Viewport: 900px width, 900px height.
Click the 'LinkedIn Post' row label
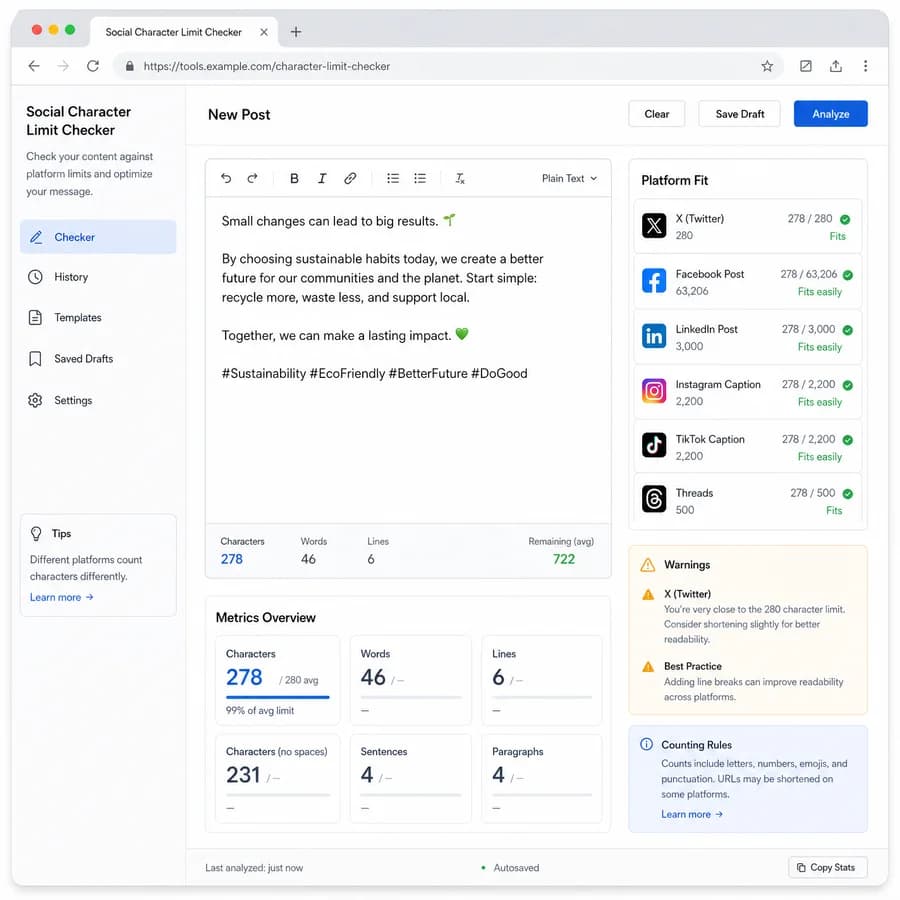pyautogui.click(x=706, y=329)
